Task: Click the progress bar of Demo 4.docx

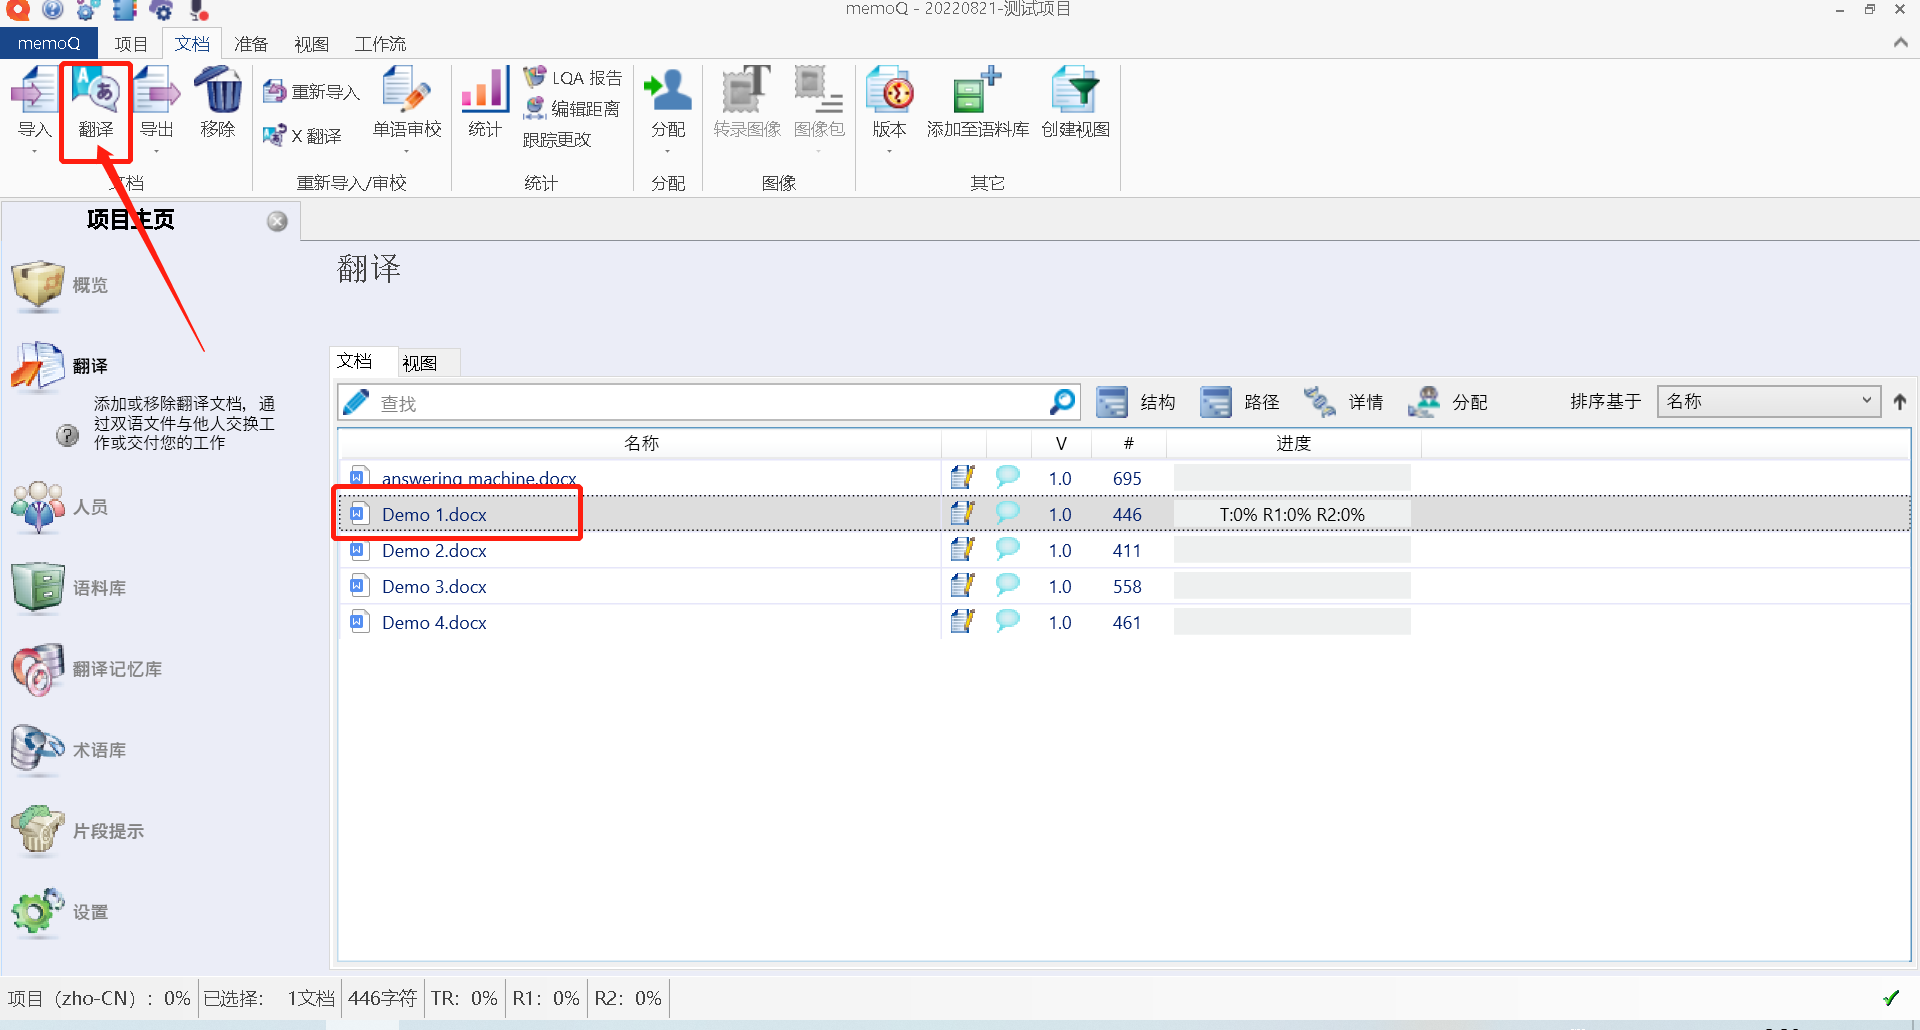Action: pyautogui.click(x=1292, y=622)
